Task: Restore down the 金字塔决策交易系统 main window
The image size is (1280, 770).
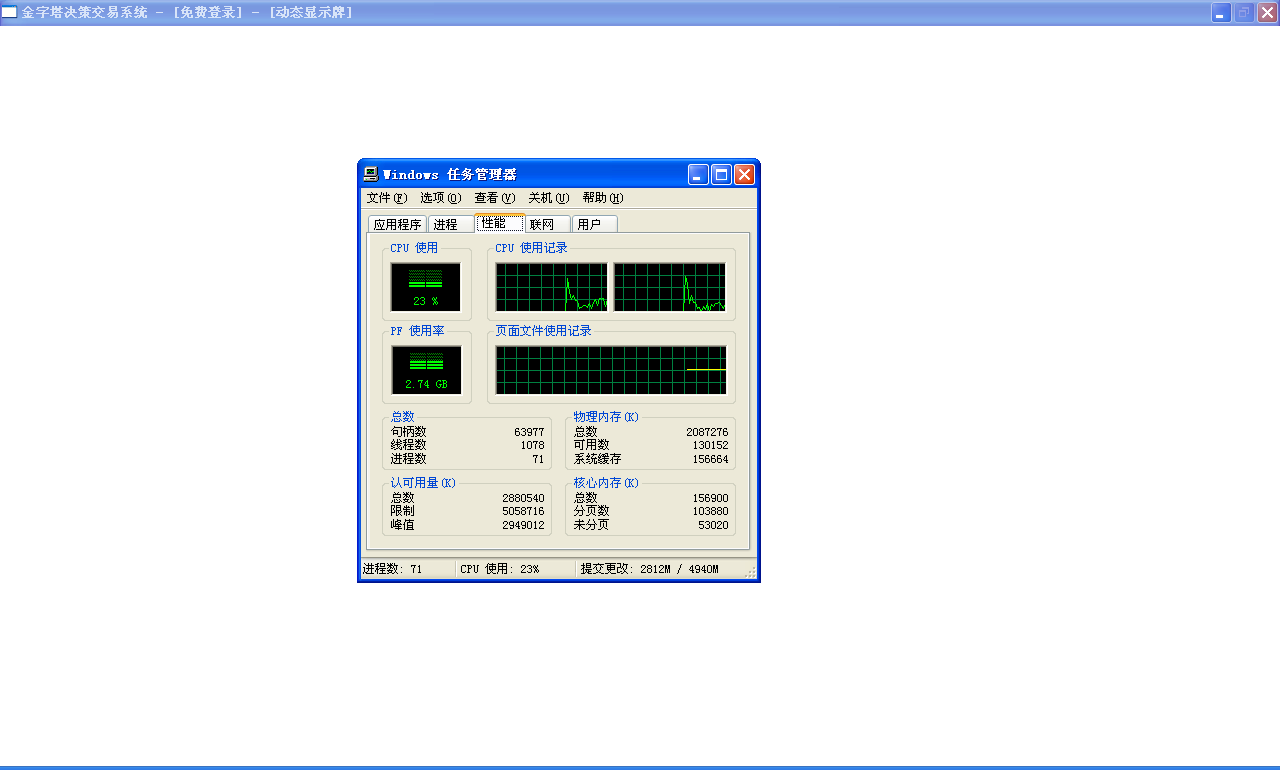Action: [x=1244, y=12]
